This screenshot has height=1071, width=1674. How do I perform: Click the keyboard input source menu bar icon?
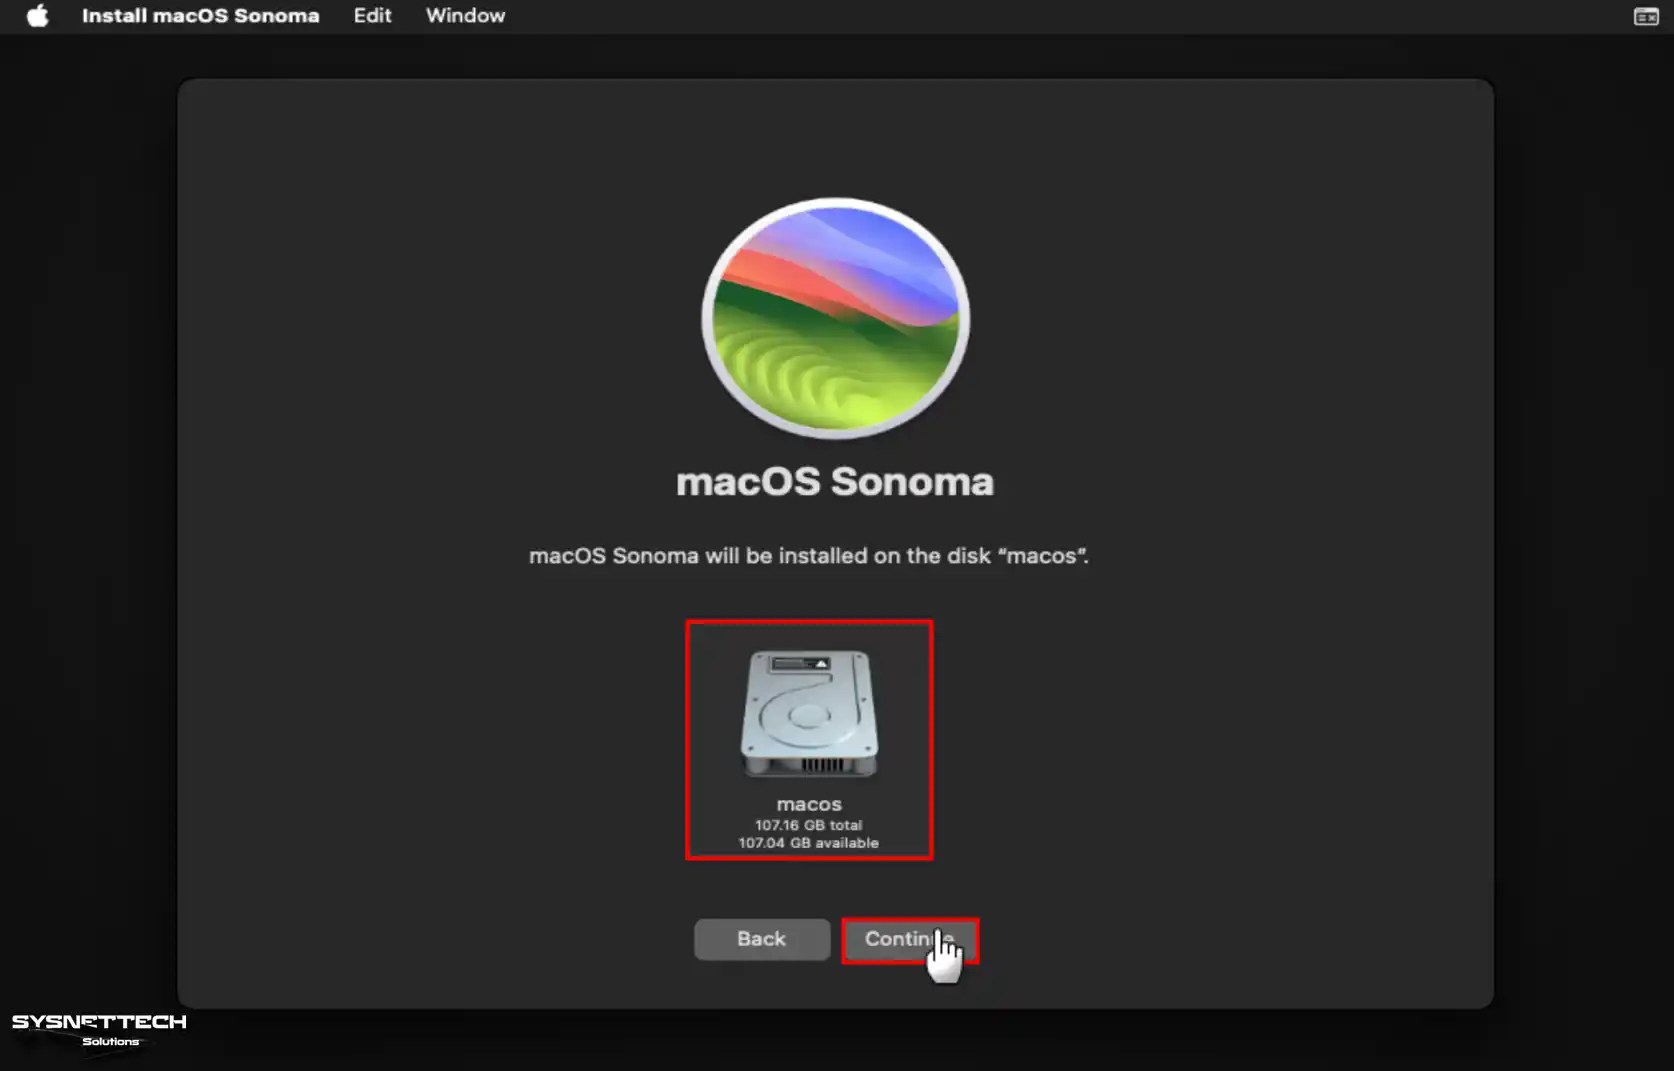1644,16
